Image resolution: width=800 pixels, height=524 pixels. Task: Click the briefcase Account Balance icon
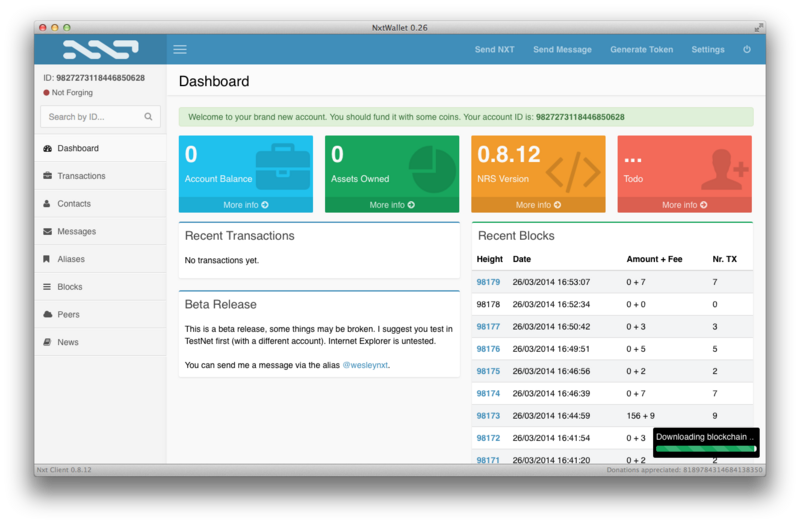click(282, 166)
